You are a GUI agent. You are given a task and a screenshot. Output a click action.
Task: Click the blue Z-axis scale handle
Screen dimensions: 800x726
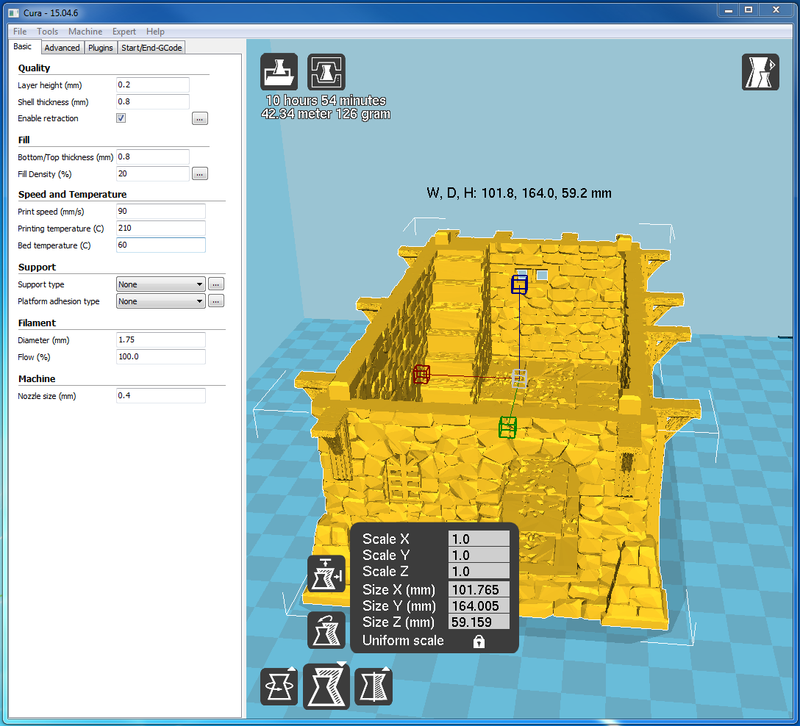pyautogui.click(x=519, y=284)
